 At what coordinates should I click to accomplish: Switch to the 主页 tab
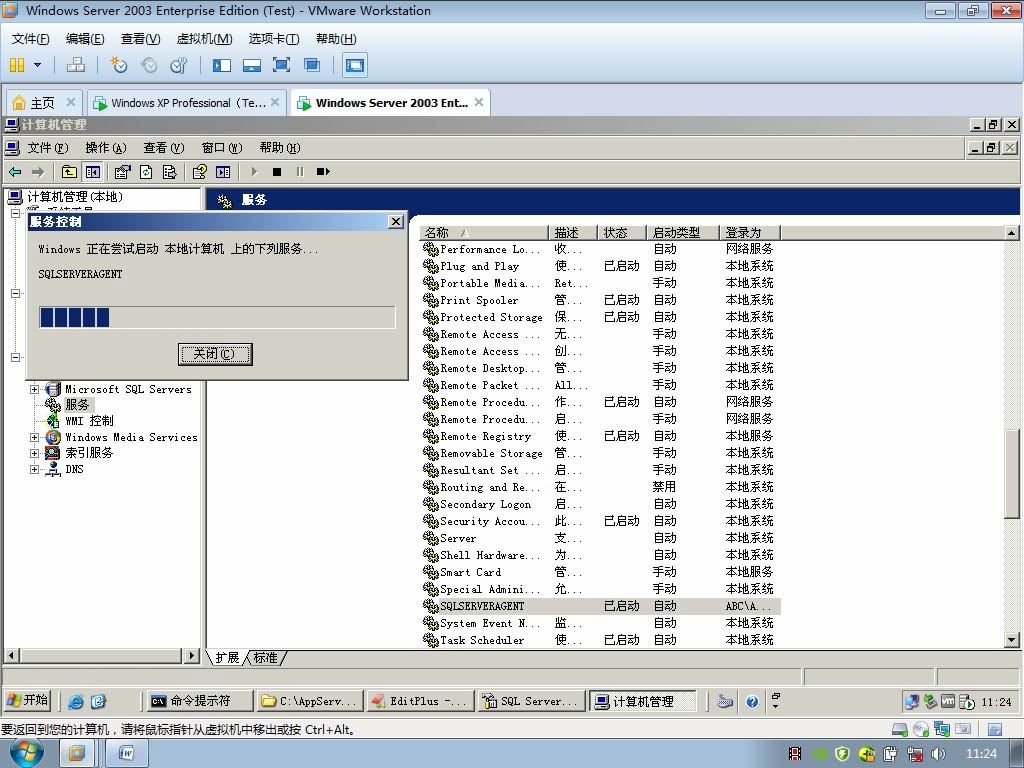point(43,103)
